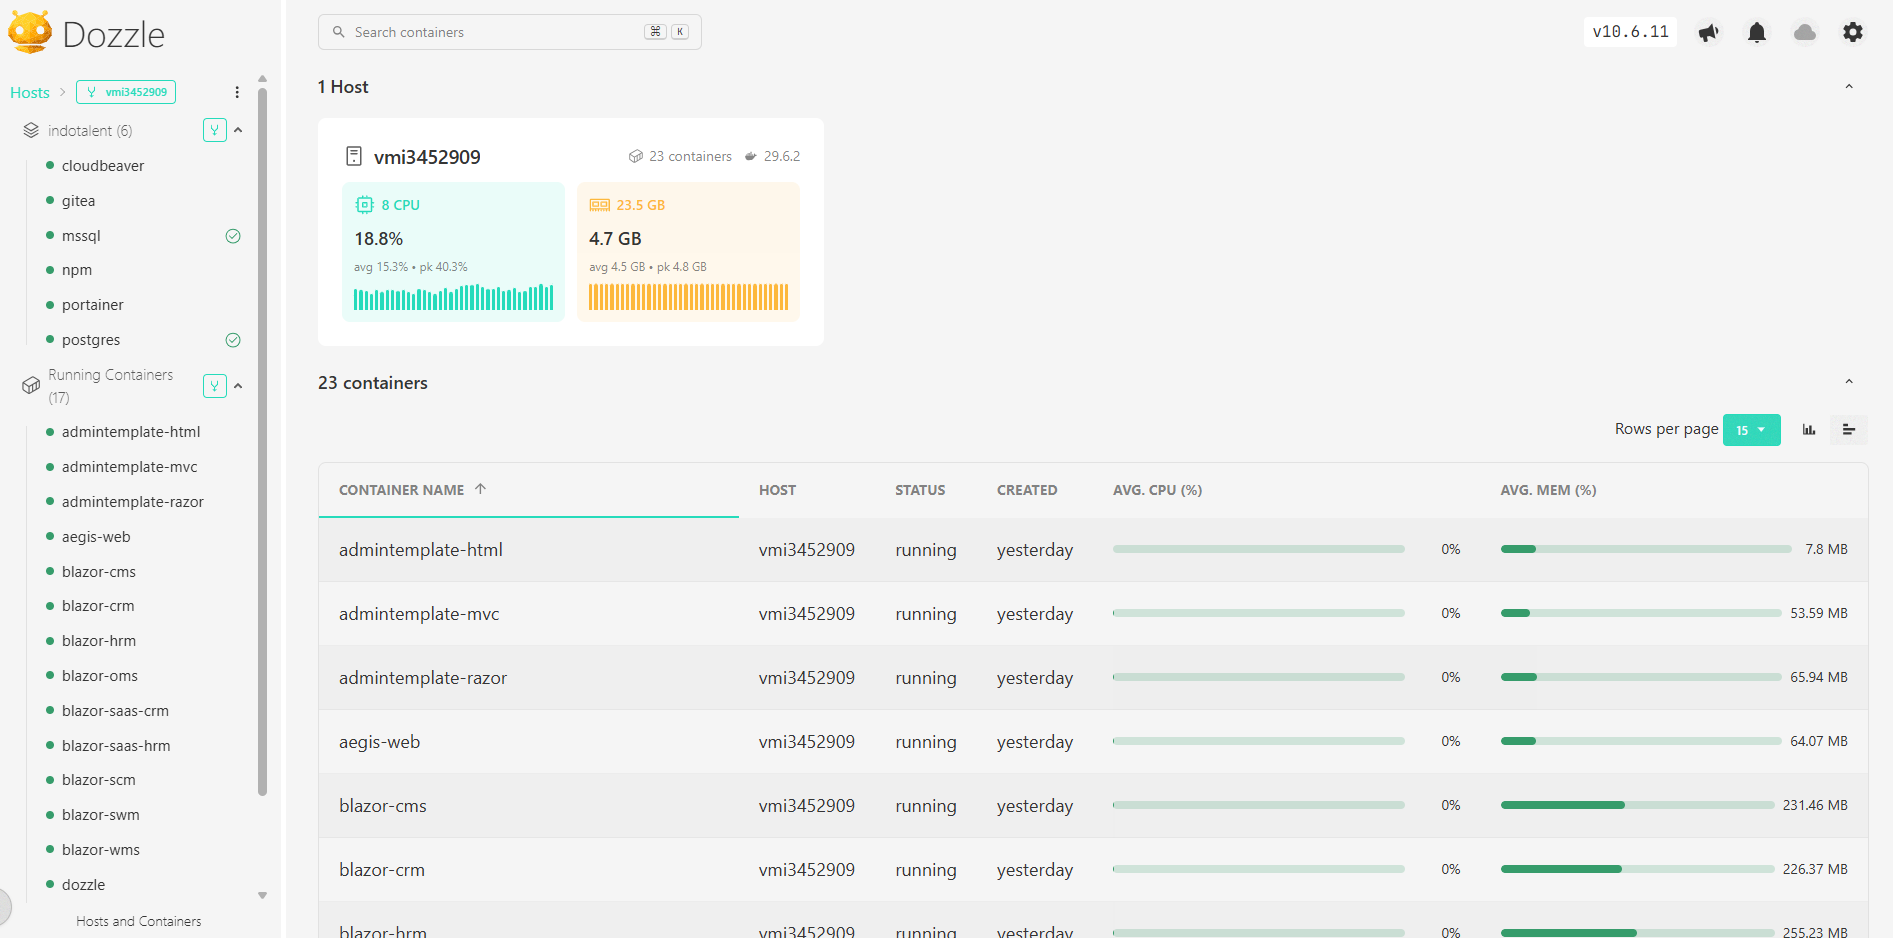
Task: Click memory bar for admintemplate-html row
Action: click(x=1646, y=549)
